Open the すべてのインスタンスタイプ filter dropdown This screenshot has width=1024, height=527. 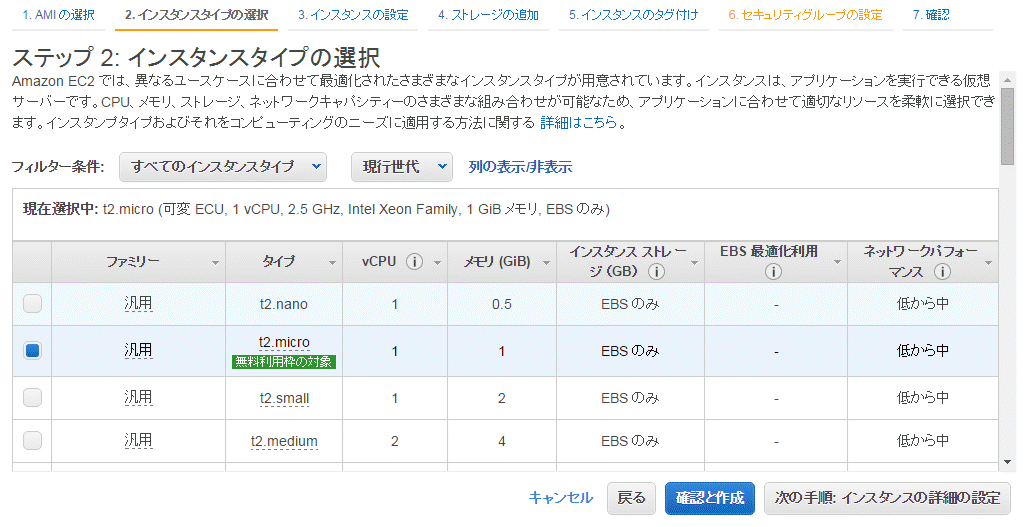coord(223,167)
